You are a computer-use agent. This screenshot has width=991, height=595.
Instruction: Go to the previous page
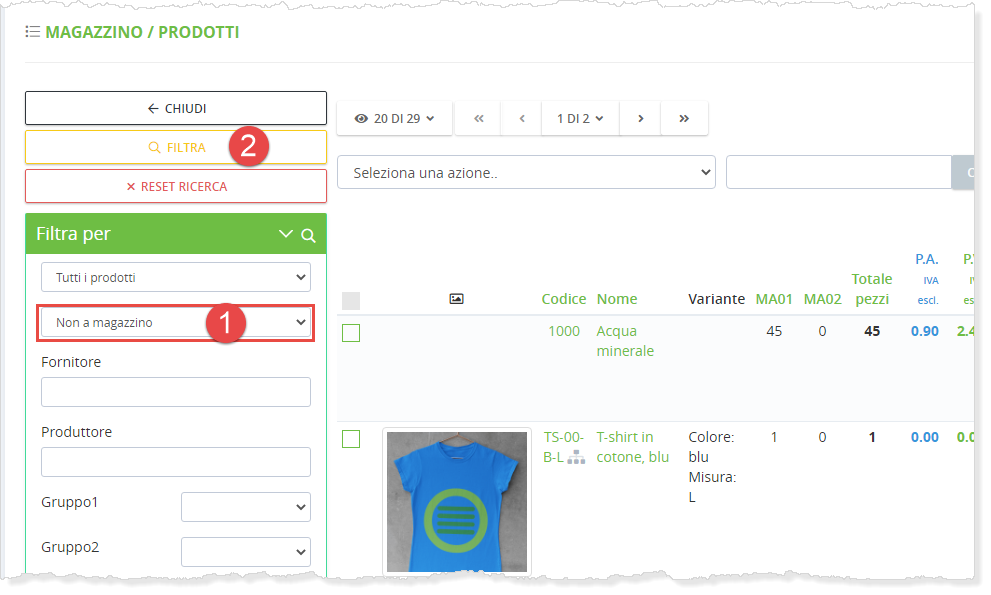522,118
